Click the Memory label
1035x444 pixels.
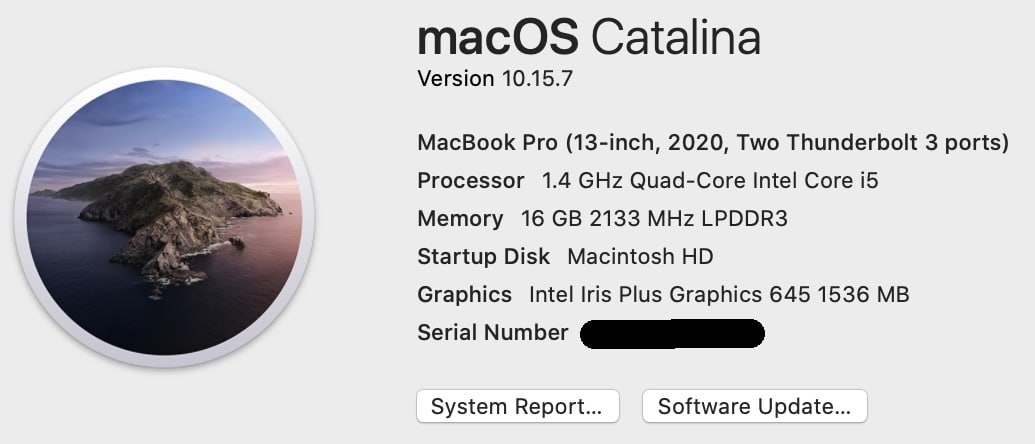tap(460, 218)
